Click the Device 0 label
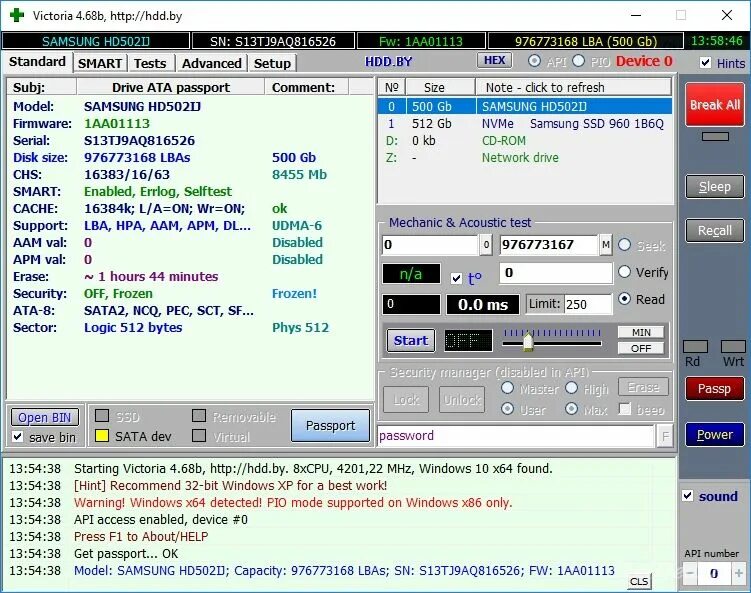Image resolution: width=751 pixels, height=593 pixels. [x=644, y=61]
